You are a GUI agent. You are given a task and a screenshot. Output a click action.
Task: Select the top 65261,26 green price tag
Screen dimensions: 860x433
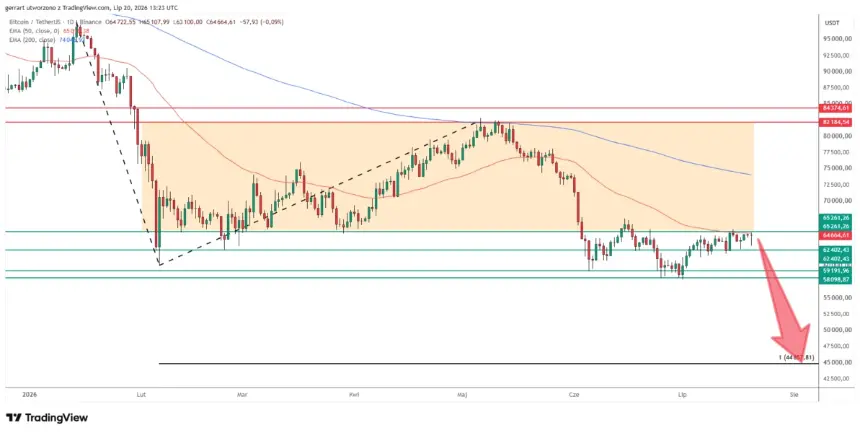(x=837, y=218)
